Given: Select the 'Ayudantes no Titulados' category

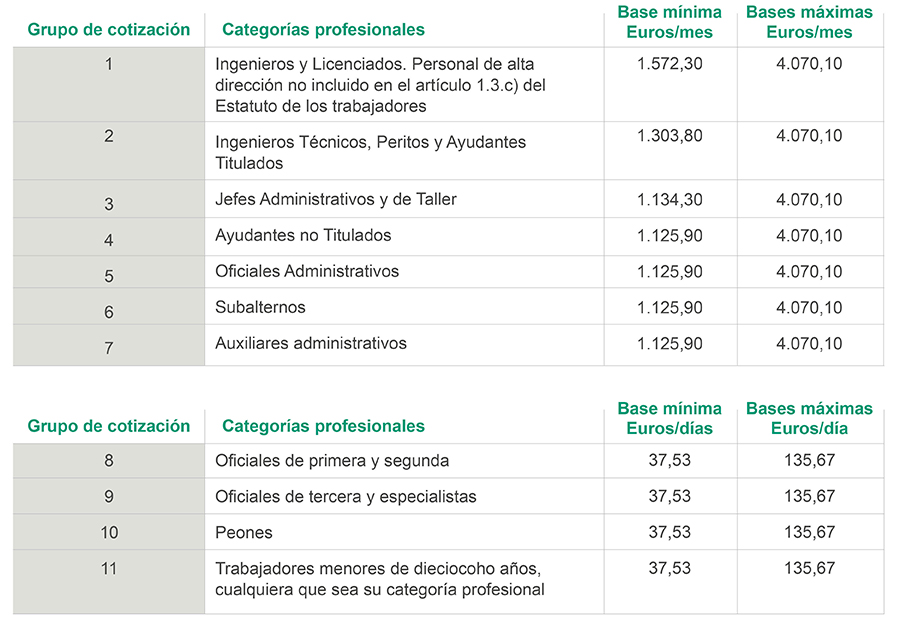Looking at the screenshot, I should tap(303, 235).
